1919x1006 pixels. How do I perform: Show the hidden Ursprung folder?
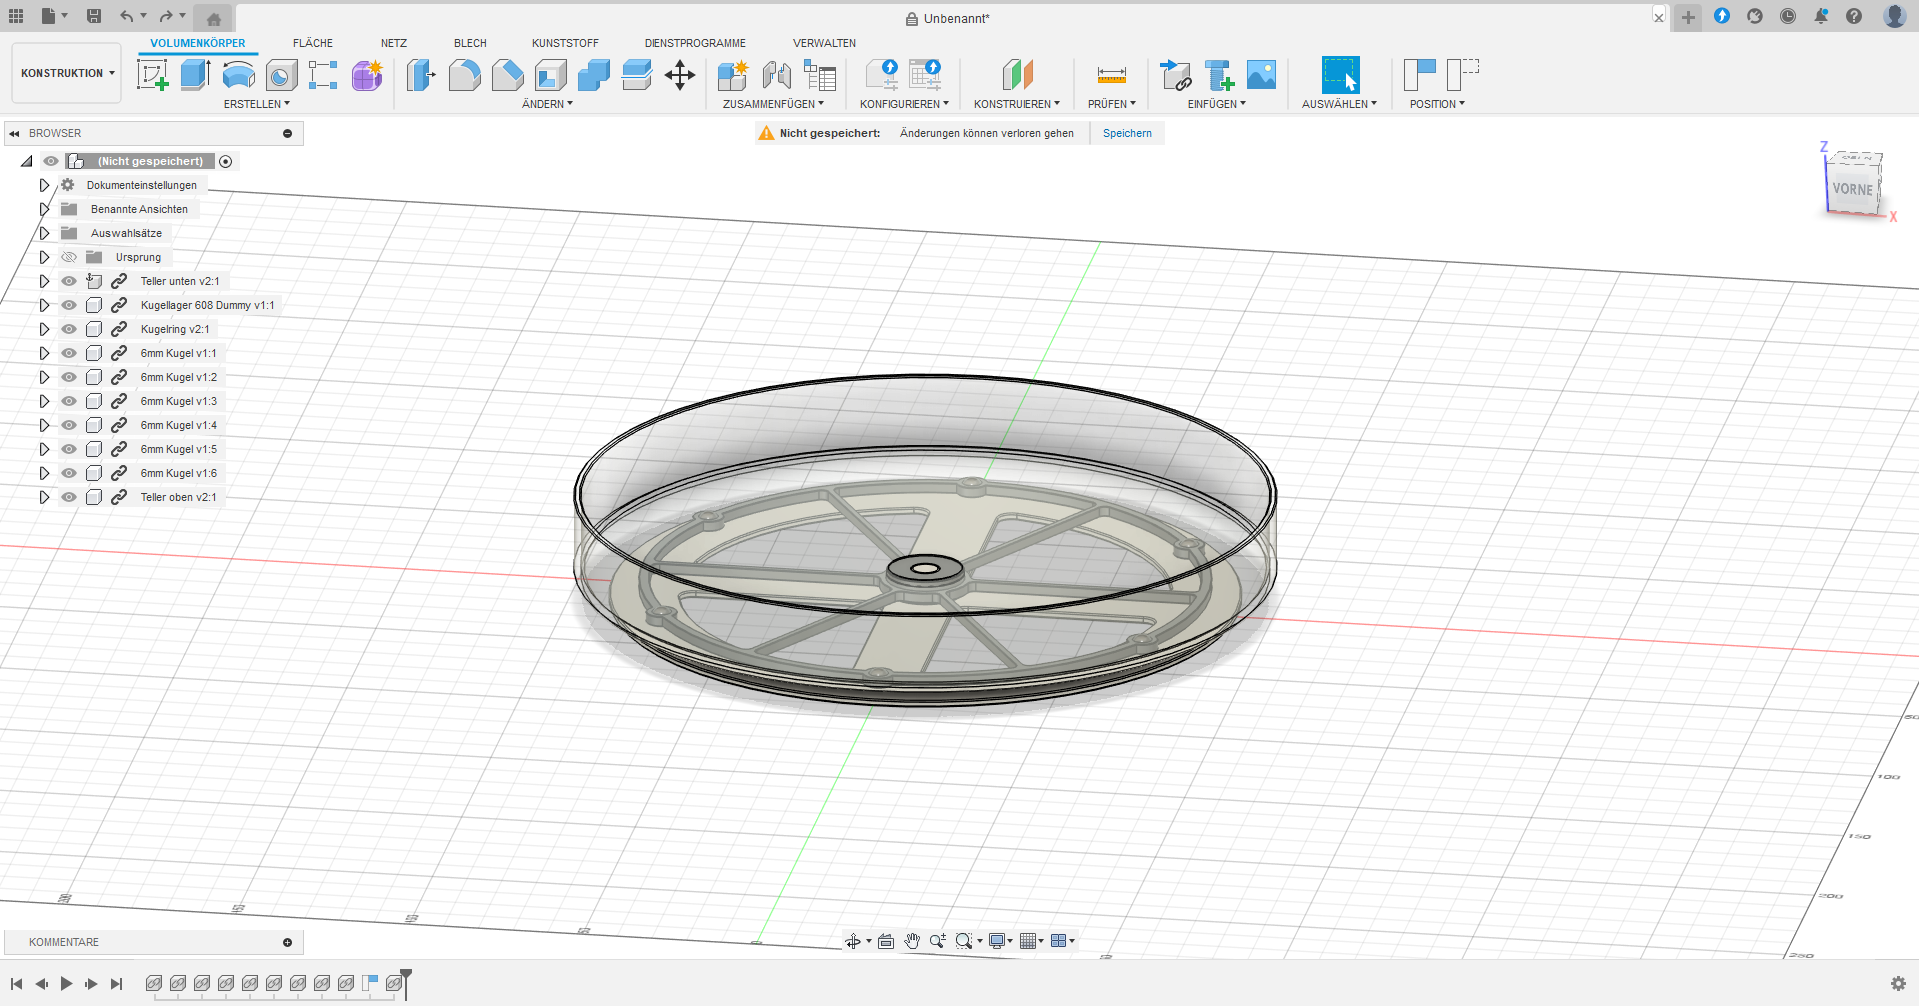69,257
